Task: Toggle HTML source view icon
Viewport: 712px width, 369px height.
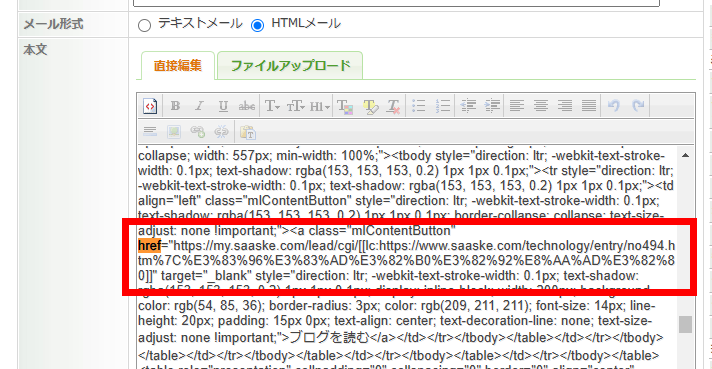Action: point(150,106)
